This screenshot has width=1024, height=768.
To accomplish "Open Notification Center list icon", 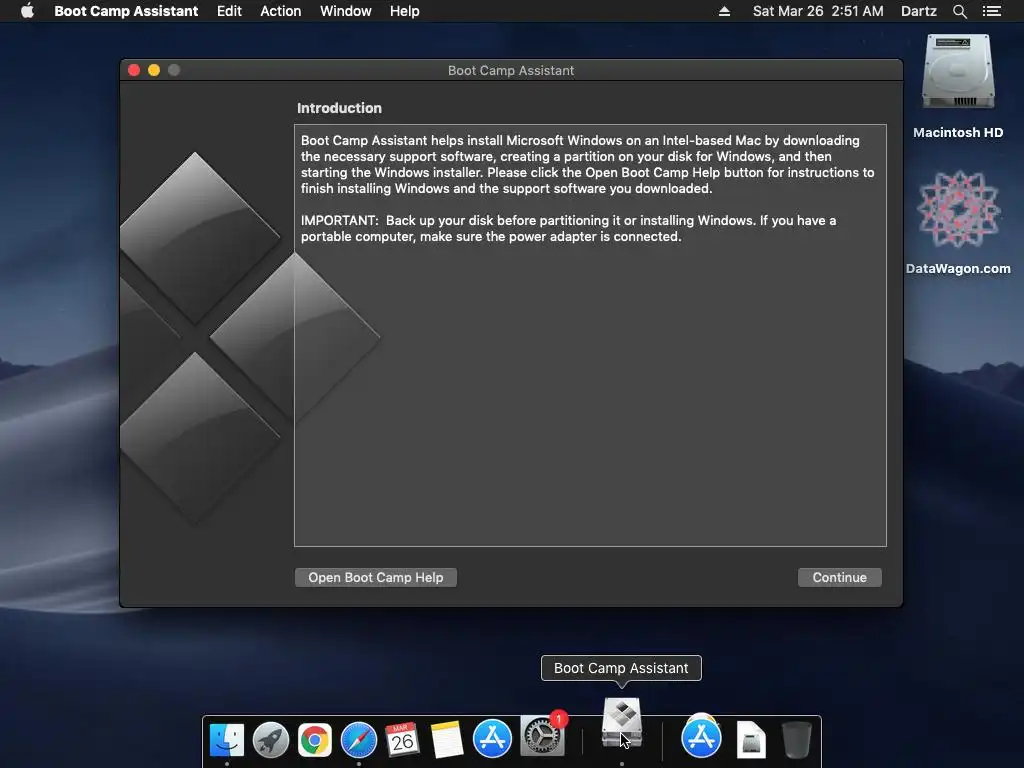I will pyautogui.click(x=992, y=11).
